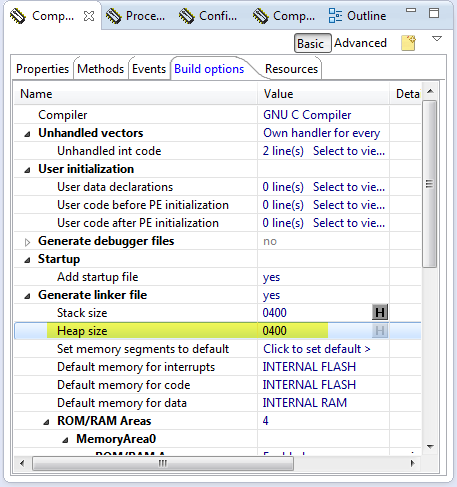The width and height of the screenshot is (457, 487).
Task: Select the ROM/RAM Areas value 4
Action: (x=265, y=421)
